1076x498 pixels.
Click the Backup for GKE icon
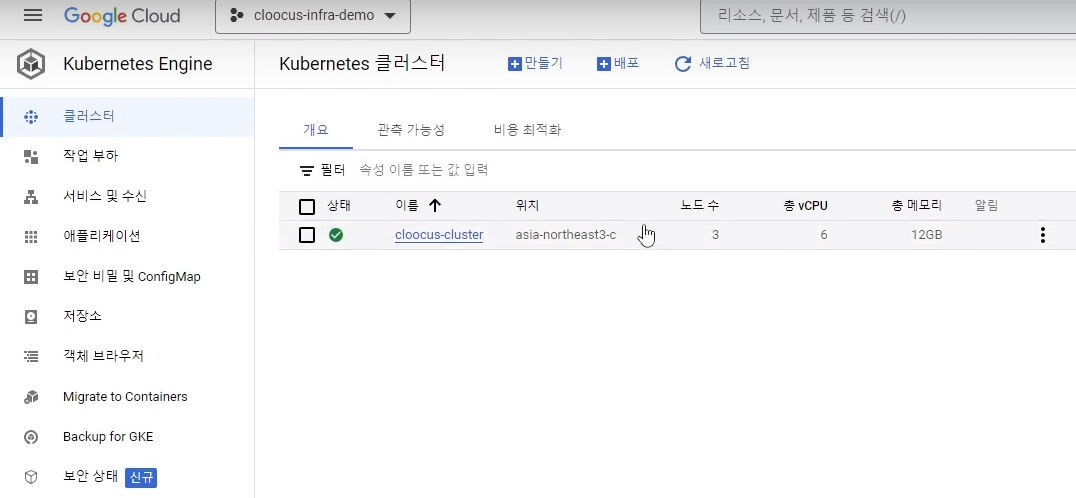click(31, 437)
